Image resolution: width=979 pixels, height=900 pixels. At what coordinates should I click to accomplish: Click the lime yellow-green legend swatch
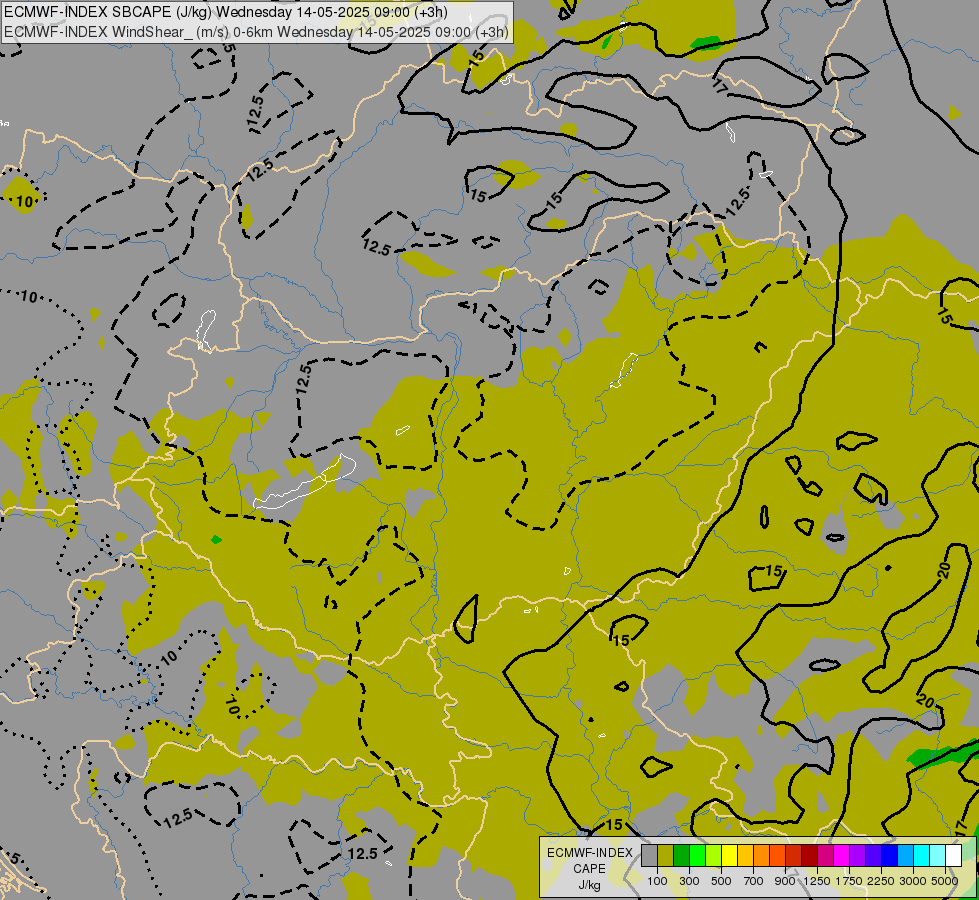(714, 856)
